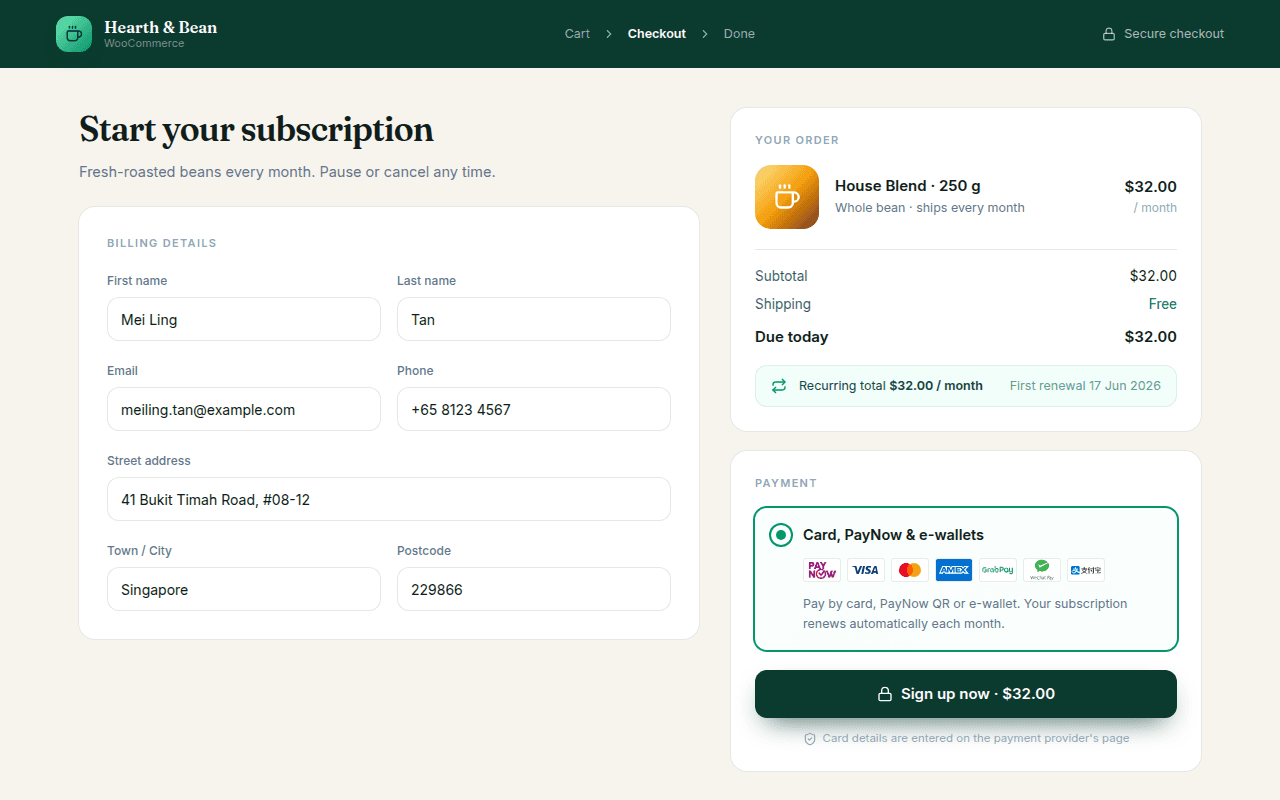Click into the Town / City field
This screenshot has height=800, width=1280.
[244, 589]
